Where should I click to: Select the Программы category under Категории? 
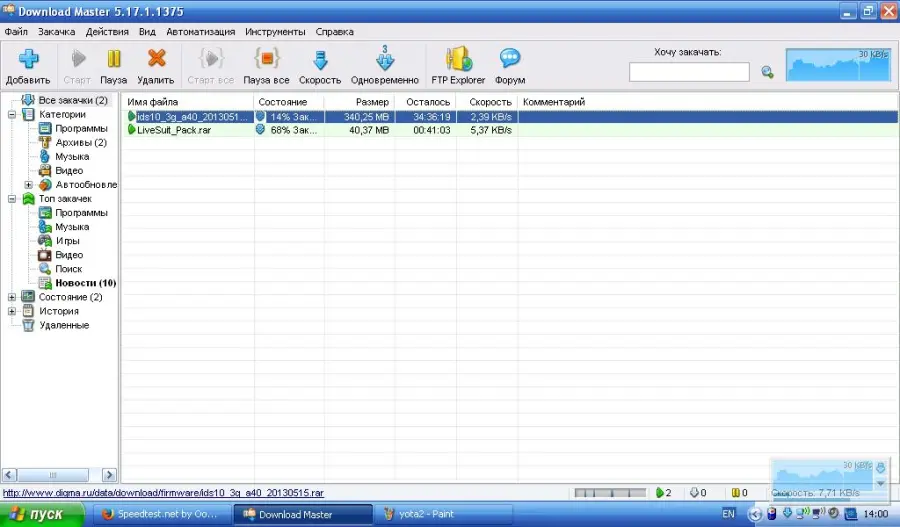pos(81,129)
